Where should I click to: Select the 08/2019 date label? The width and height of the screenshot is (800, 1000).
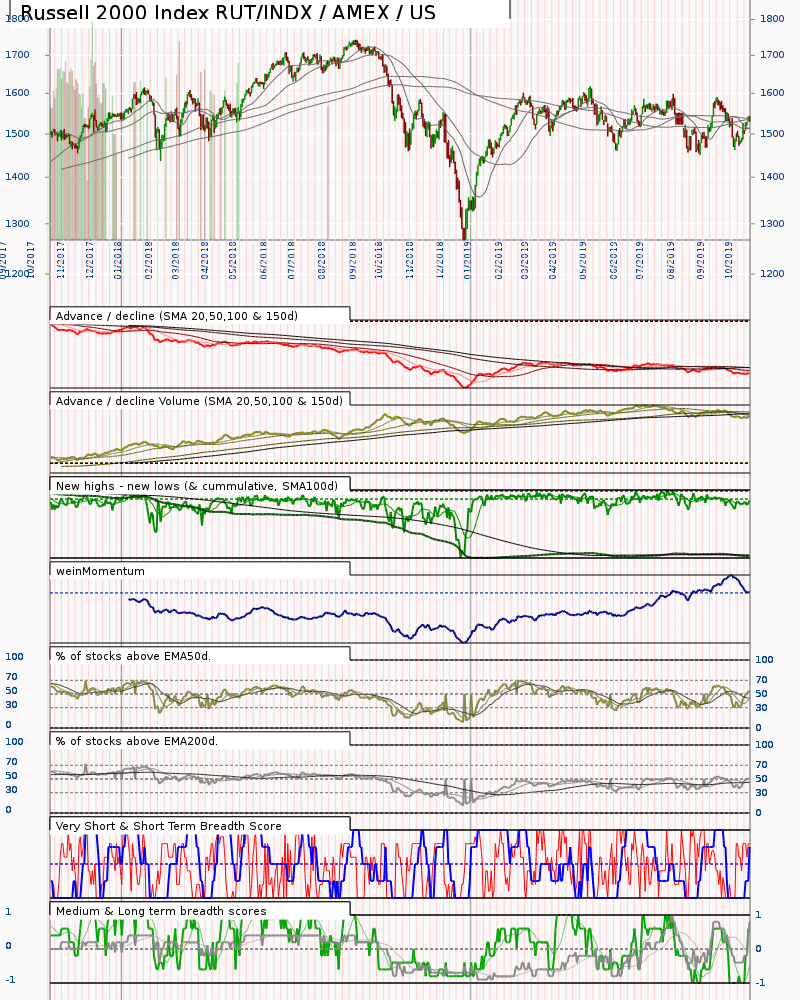(x=670, y=260)
